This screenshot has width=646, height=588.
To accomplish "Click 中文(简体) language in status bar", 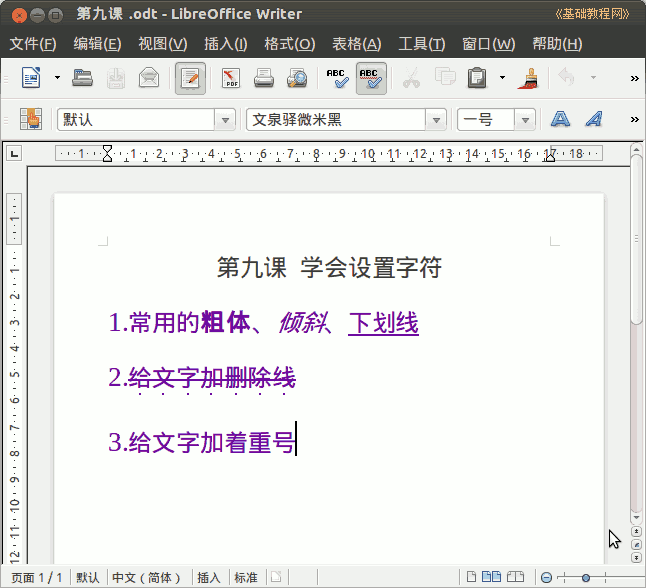I will click(146, 578).
